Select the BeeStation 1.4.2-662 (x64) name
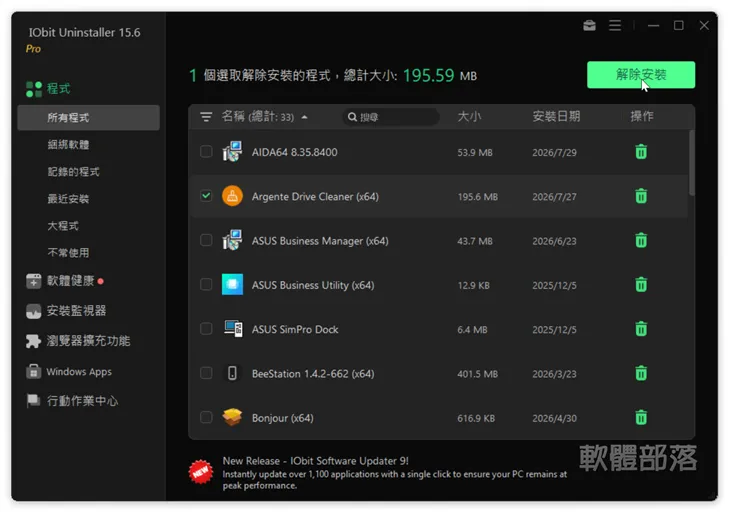Screen dimensions: 729x512 click(x=313, y=373)
